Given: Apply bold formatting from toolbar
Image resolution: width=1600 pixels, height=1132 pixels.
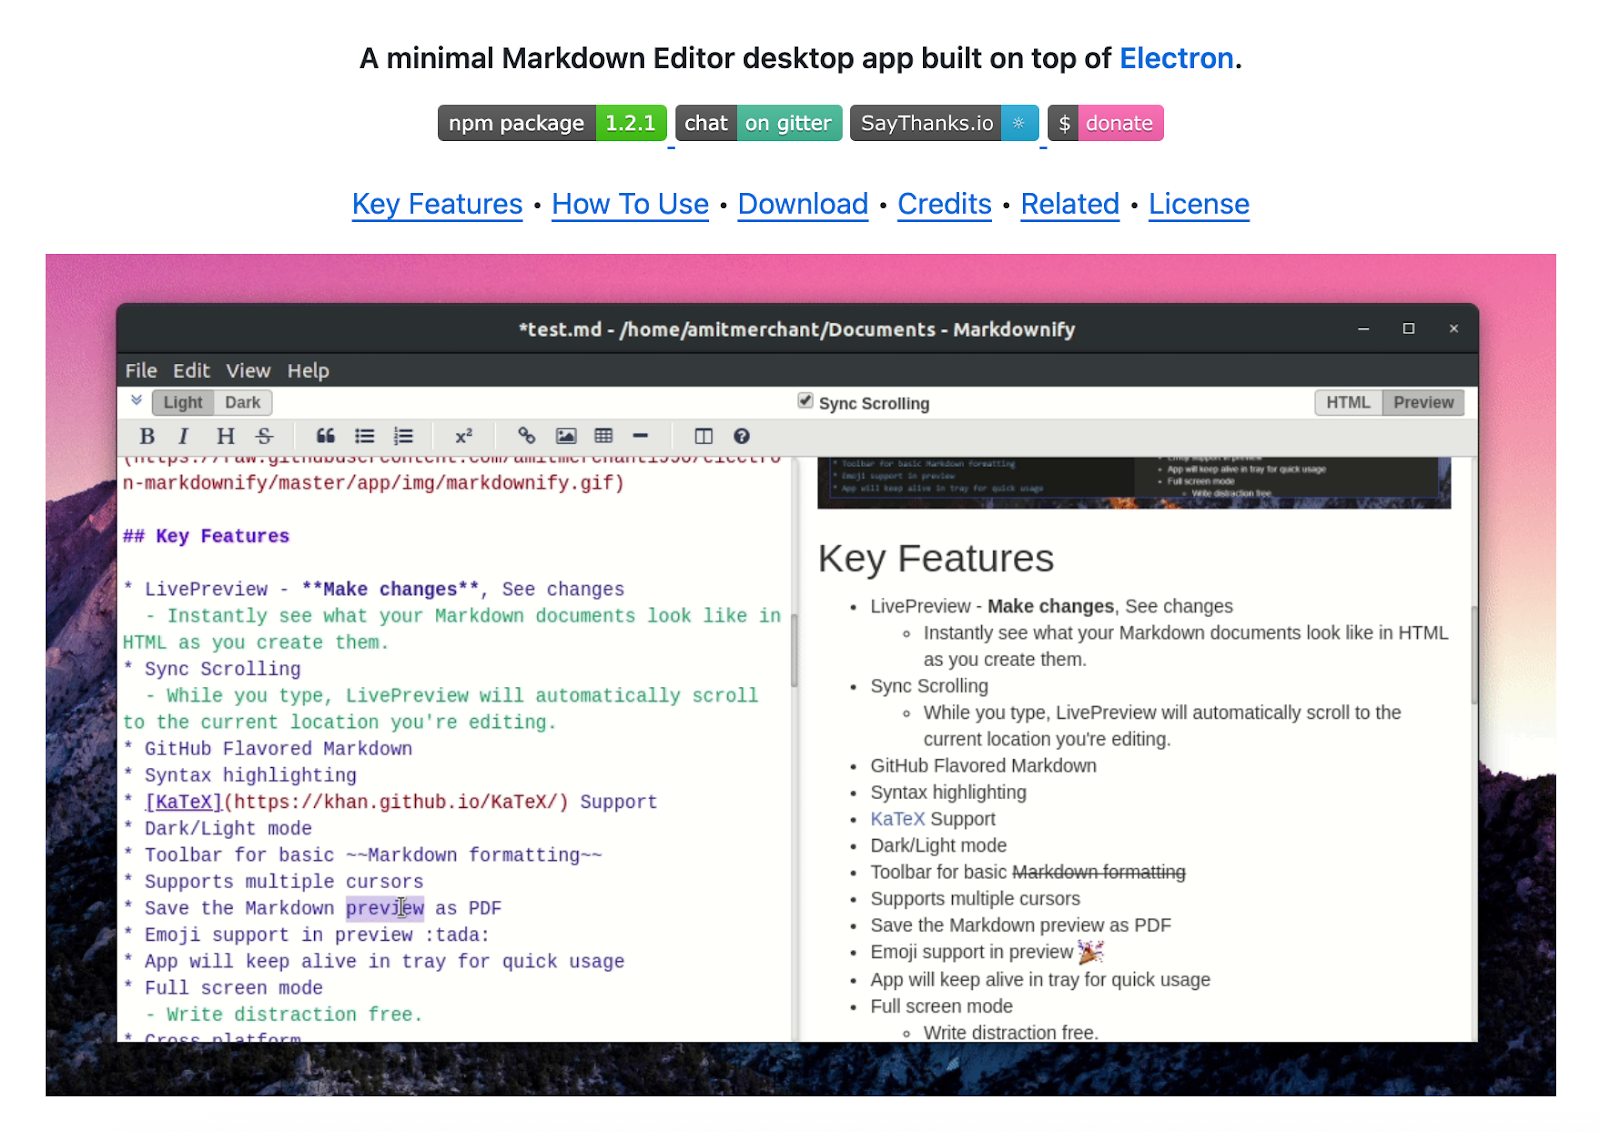Looking at the screenshot, I should point(147,436).
